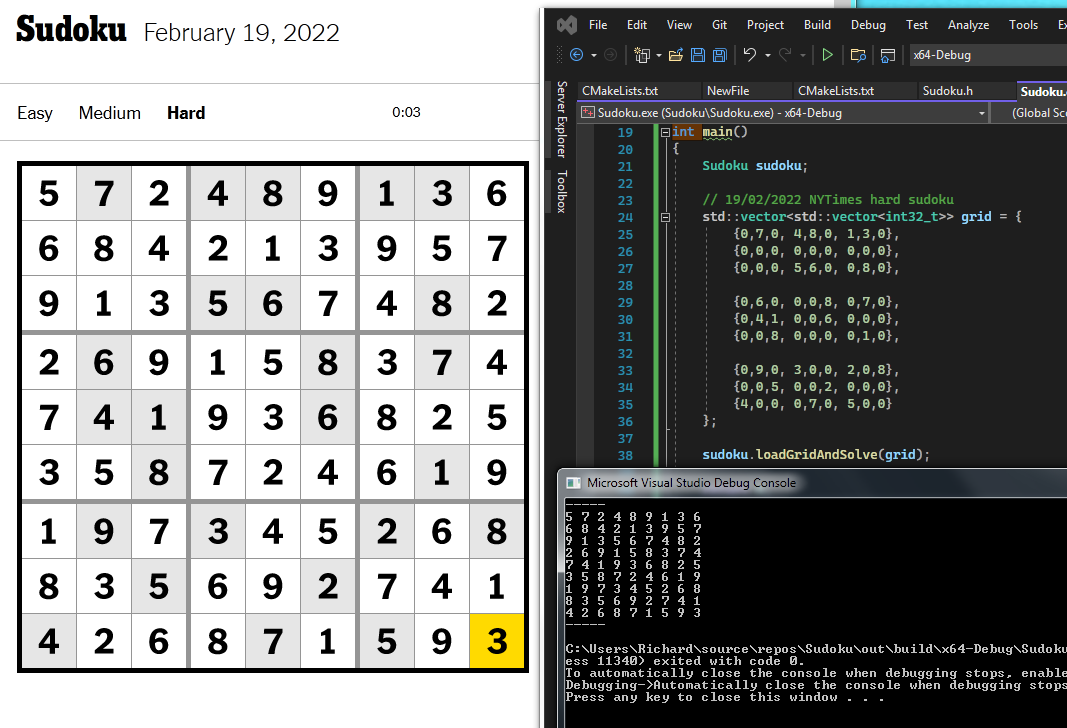Select Medium difficulty in Sudoku
Screen dimensions: 1067x728
[110, 113]
